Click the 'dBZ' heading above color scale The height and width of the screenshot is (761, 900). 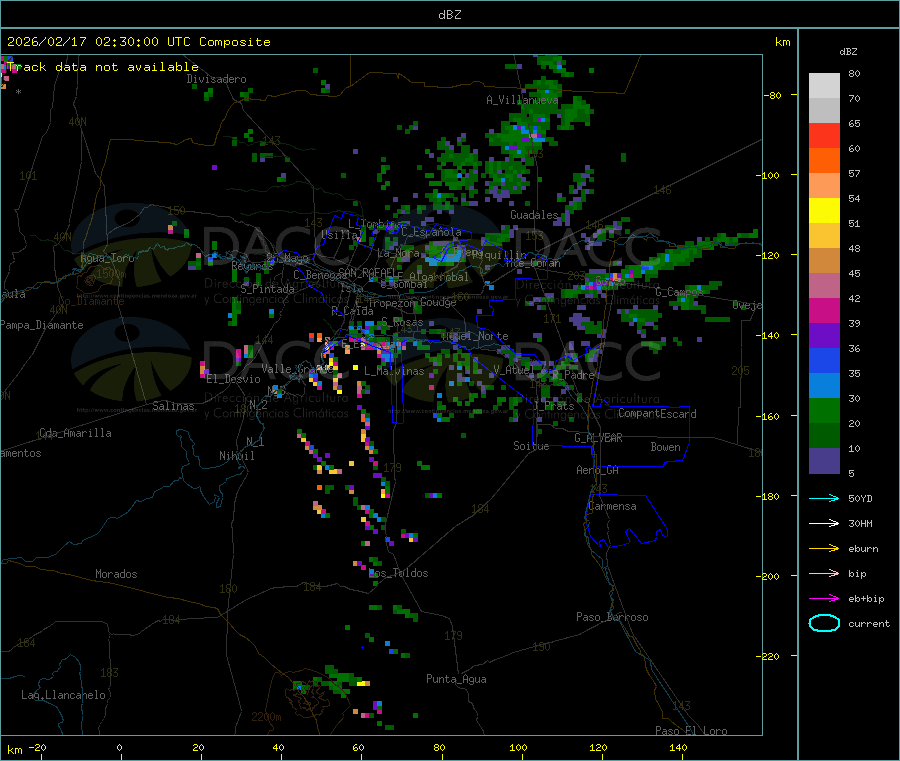[848, 52]
